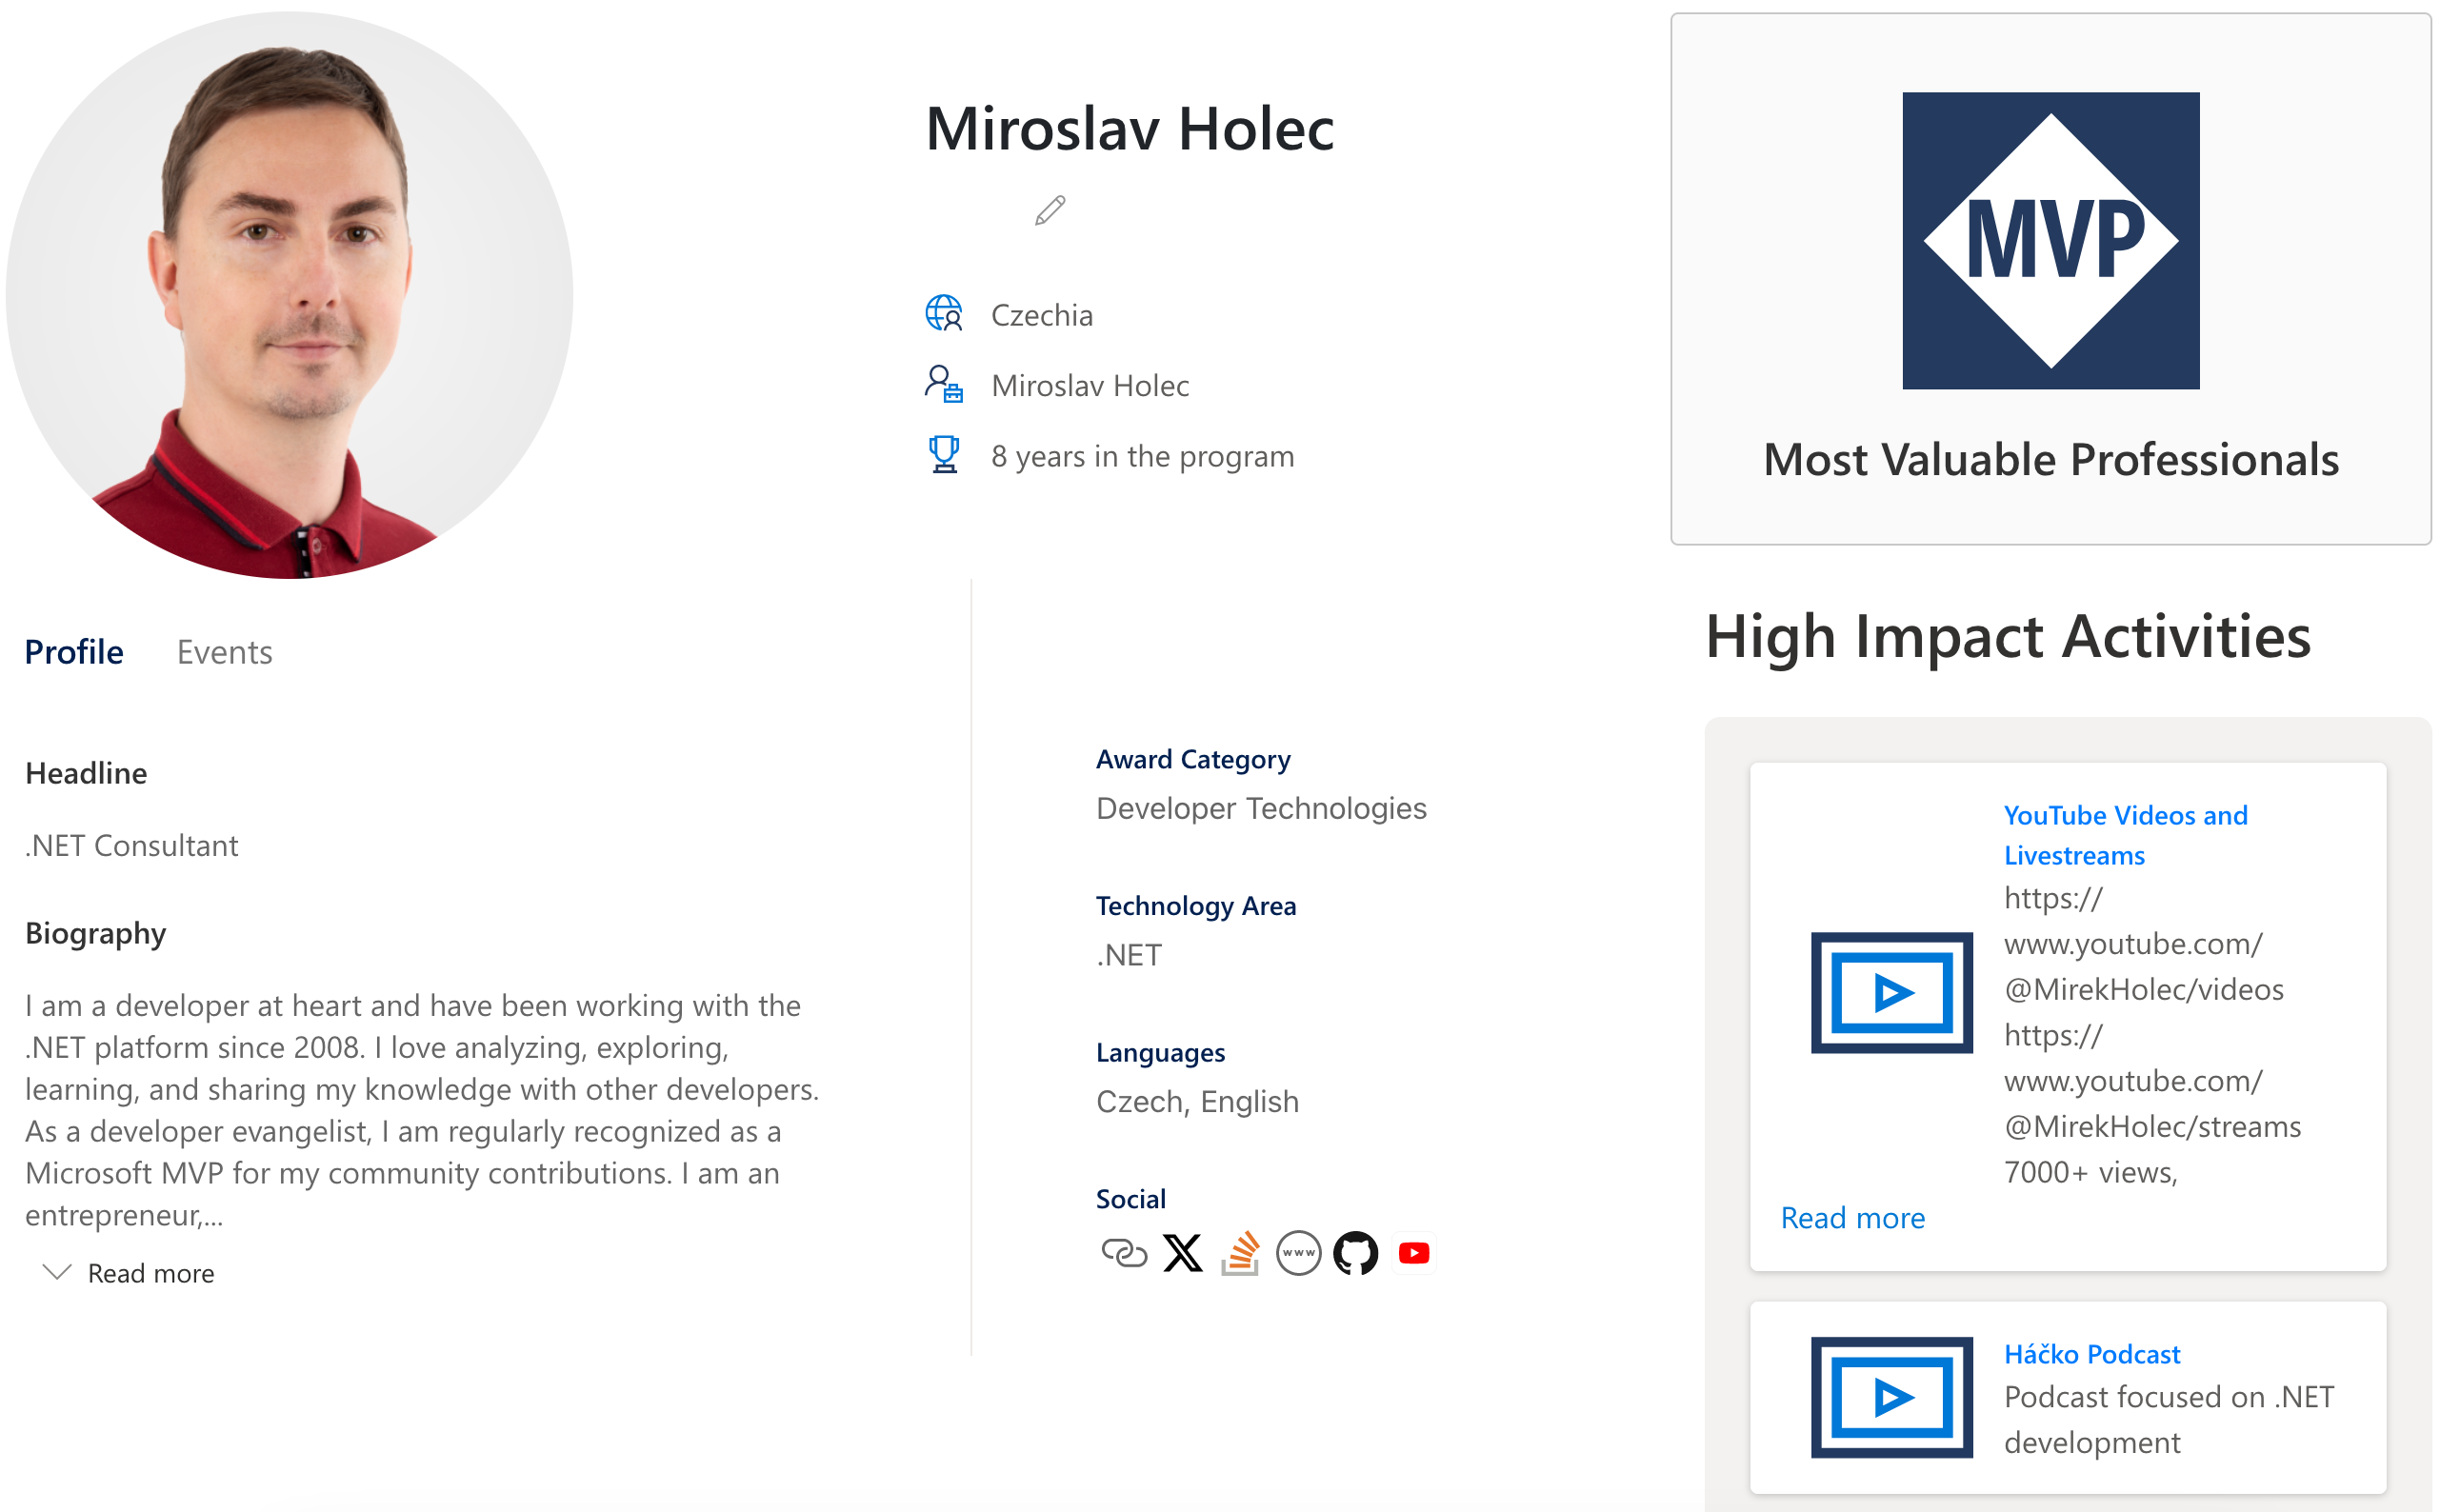2440x1512 pixels.
Task: Click the 'Developer Technologies' award category value
Action: point(1261,808)
